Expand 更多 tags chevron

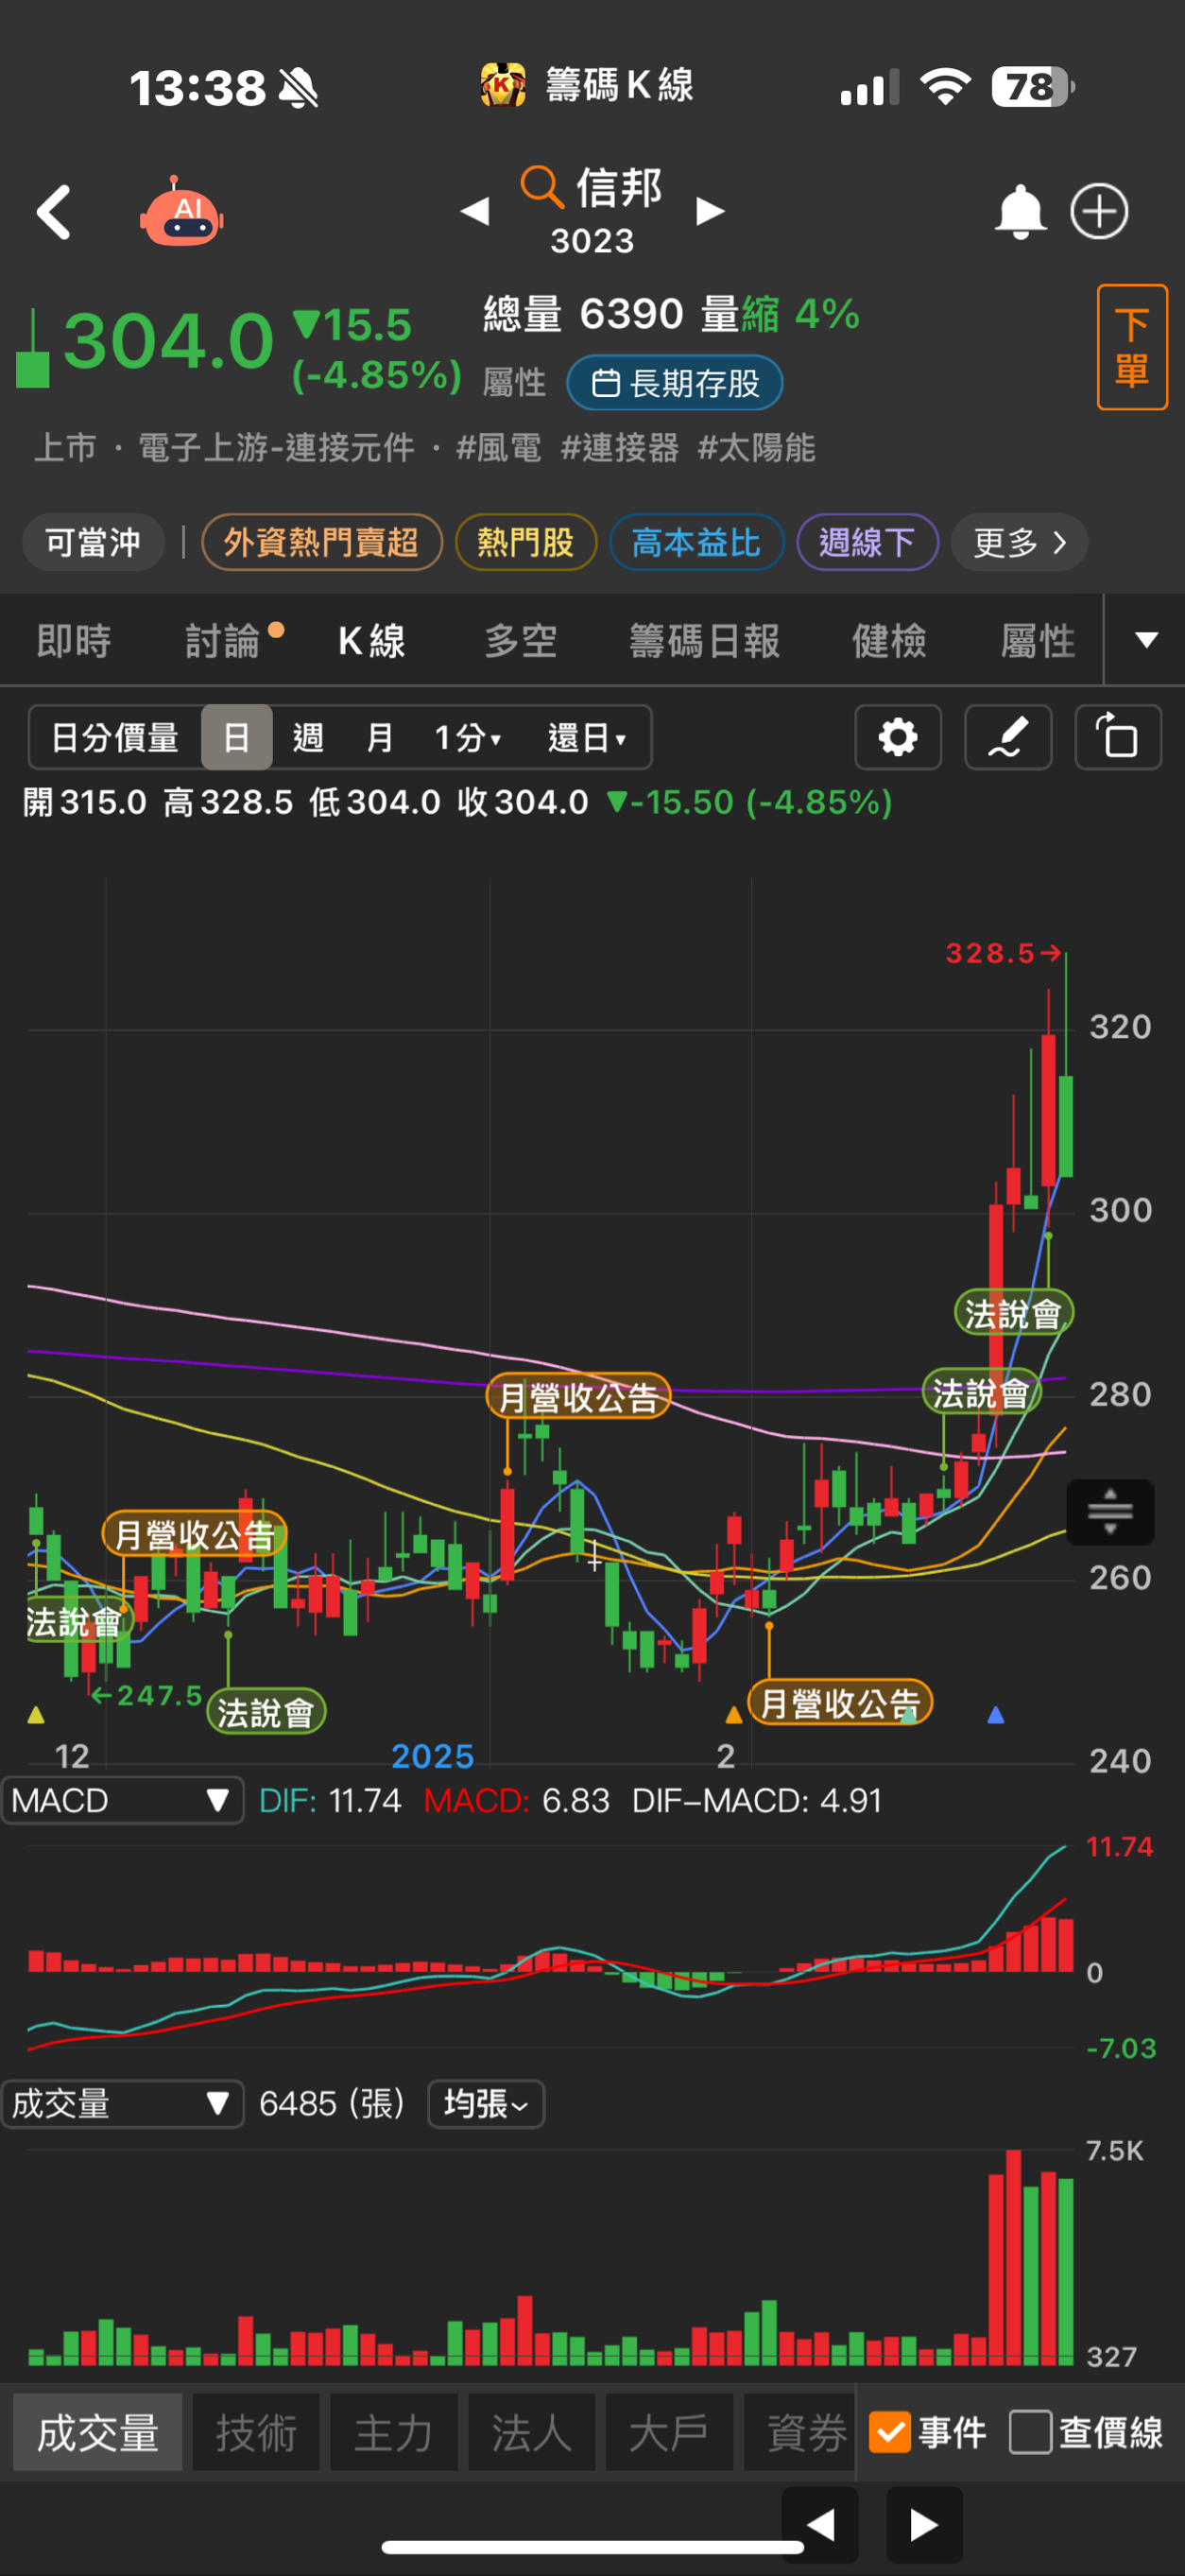[1019, 542]
